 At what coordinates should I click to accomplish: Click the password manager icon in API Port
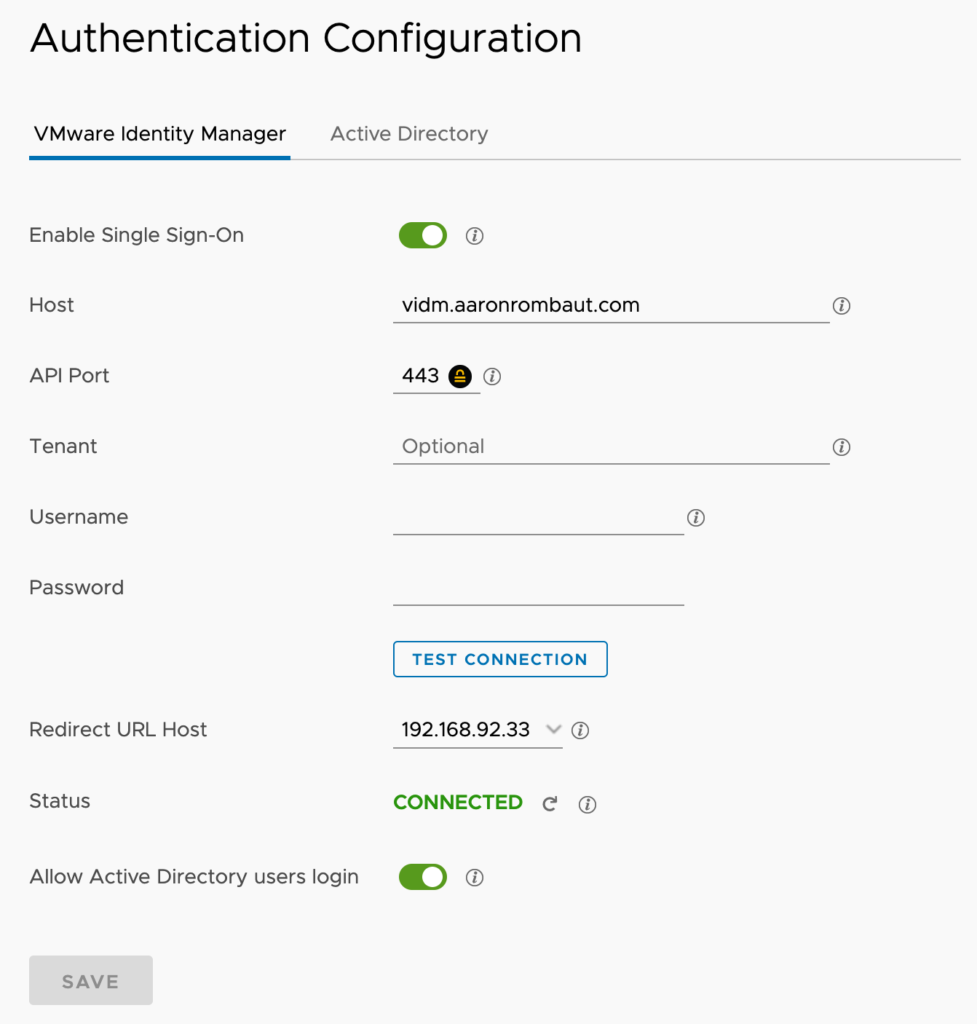(460, 376)
